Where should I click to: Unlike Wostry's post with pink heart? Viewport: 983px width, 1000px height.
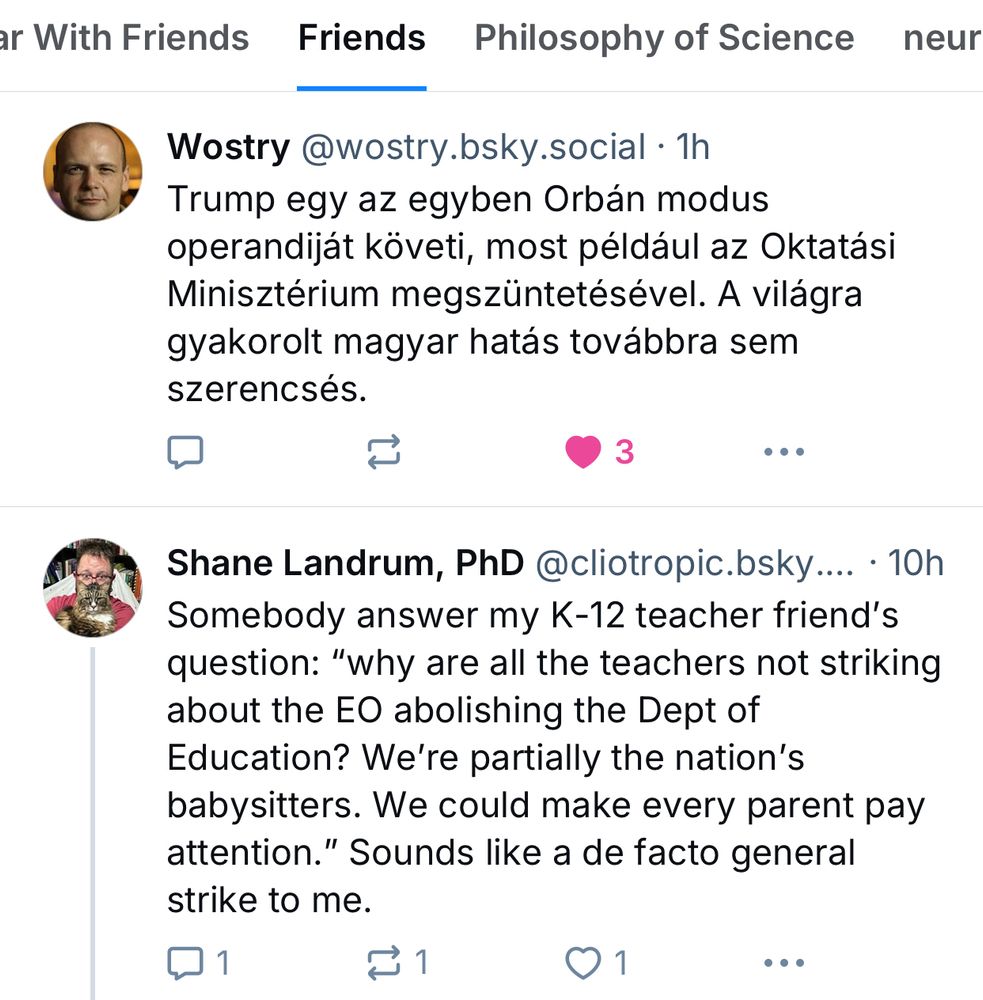[584, 453]
